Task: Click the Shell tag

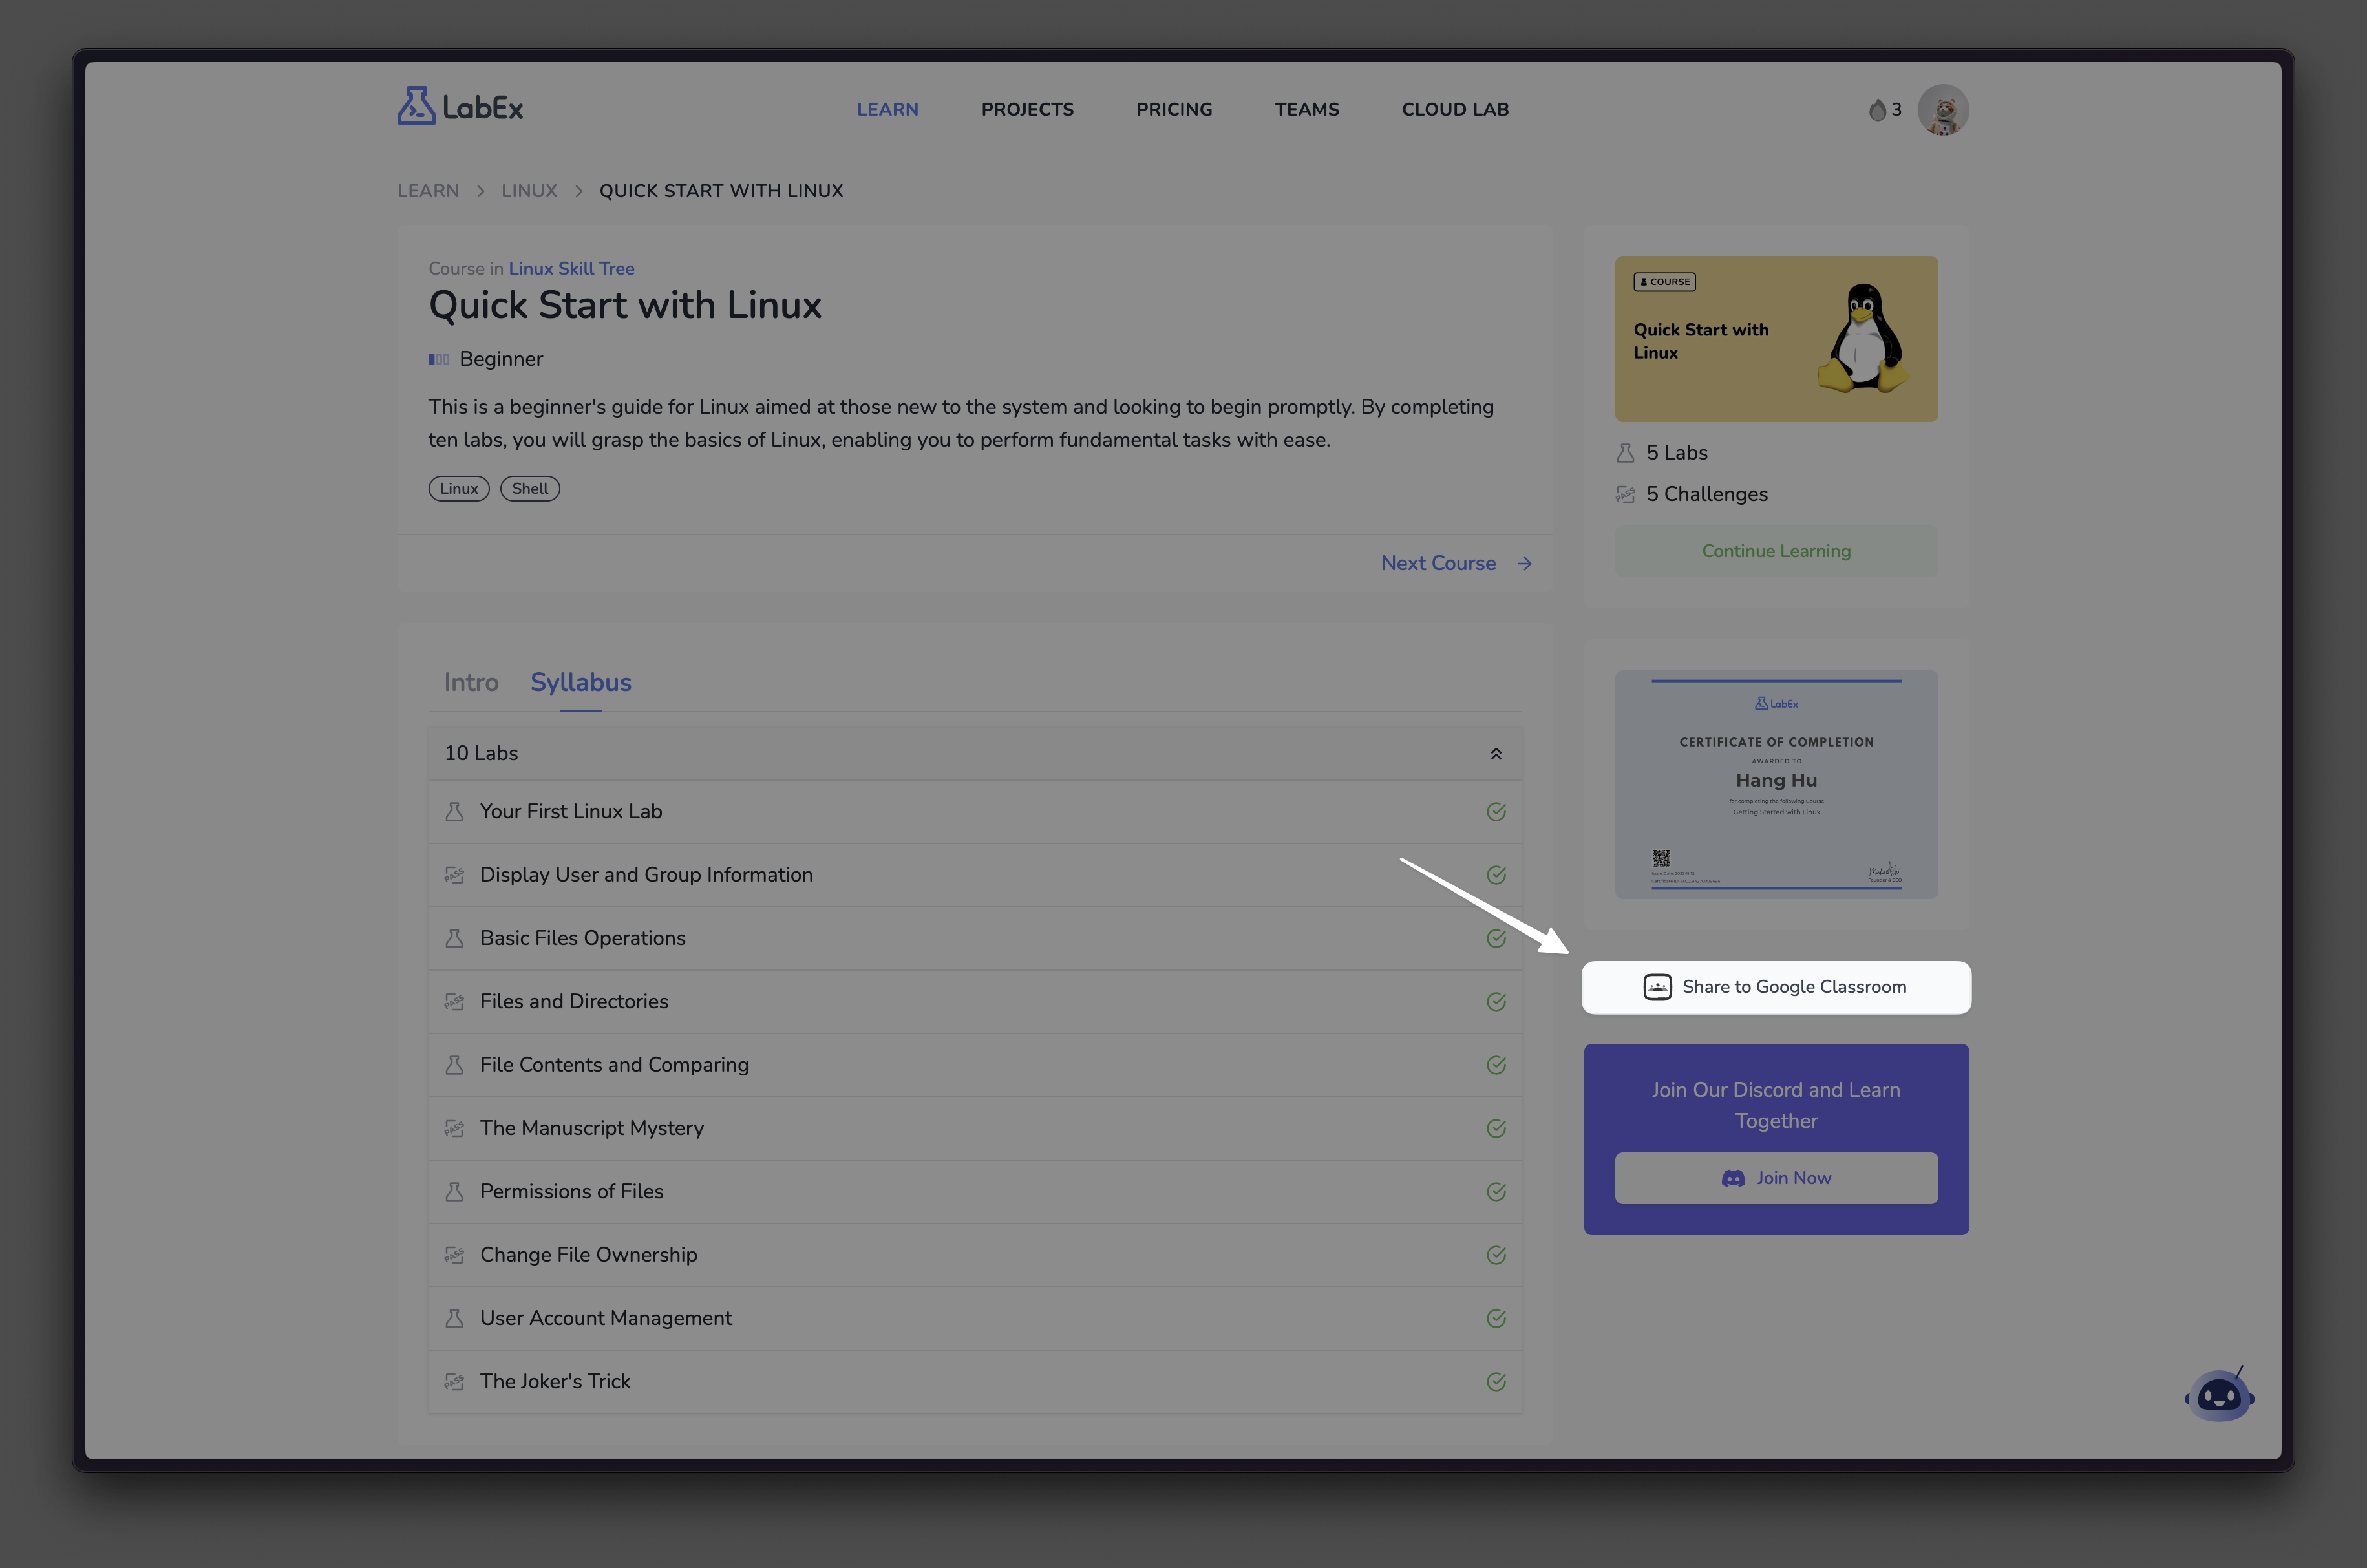Action: coord(530,489)
